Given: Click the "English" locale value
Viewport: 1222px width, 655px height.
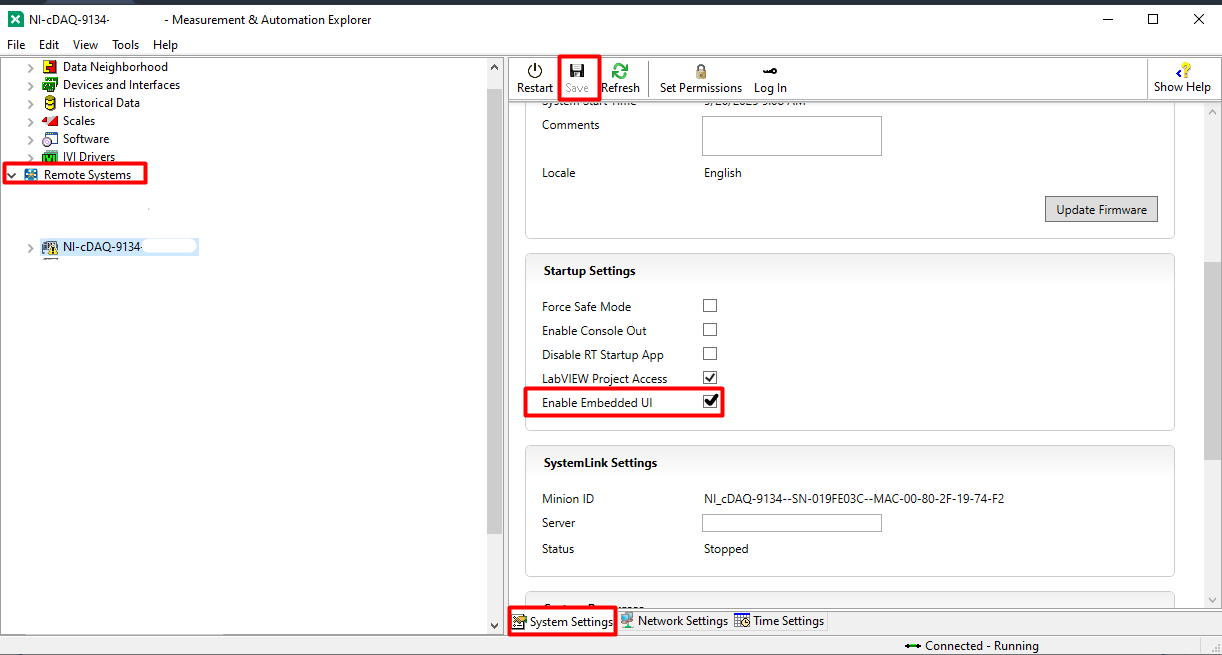Looking at the screenshot, I should tap(723, 173).
